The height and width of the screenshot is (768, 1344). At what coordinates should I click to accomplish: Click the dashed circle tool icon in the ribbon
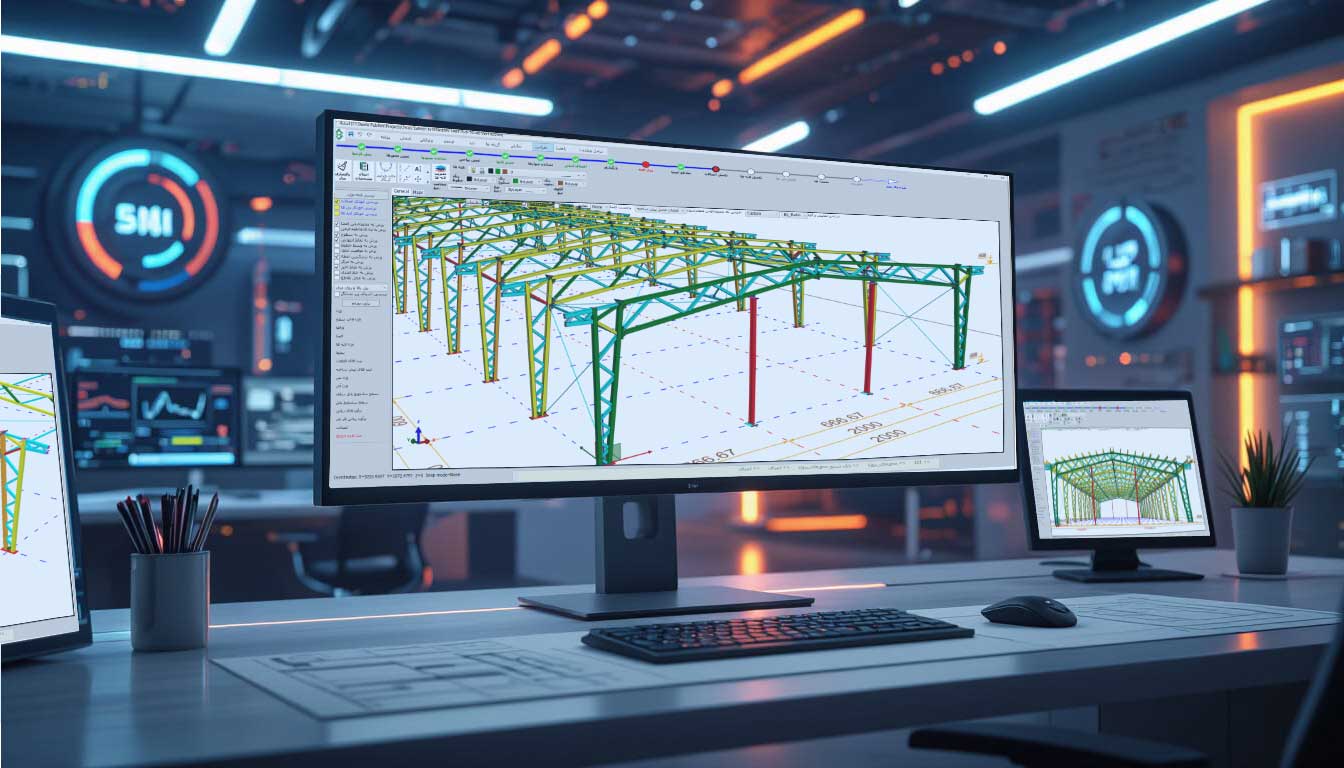click(x=387, y=168)
